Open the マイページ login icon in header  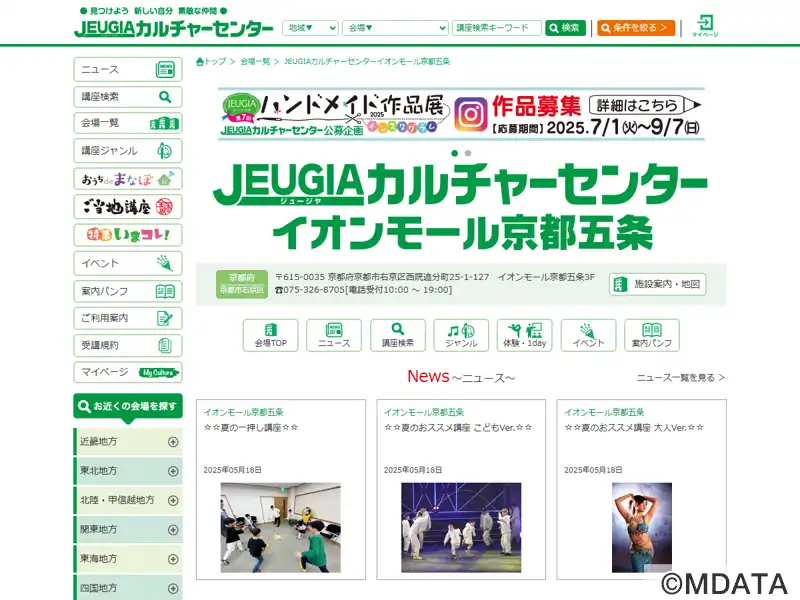pyautogui.click(x=705, y=26)
